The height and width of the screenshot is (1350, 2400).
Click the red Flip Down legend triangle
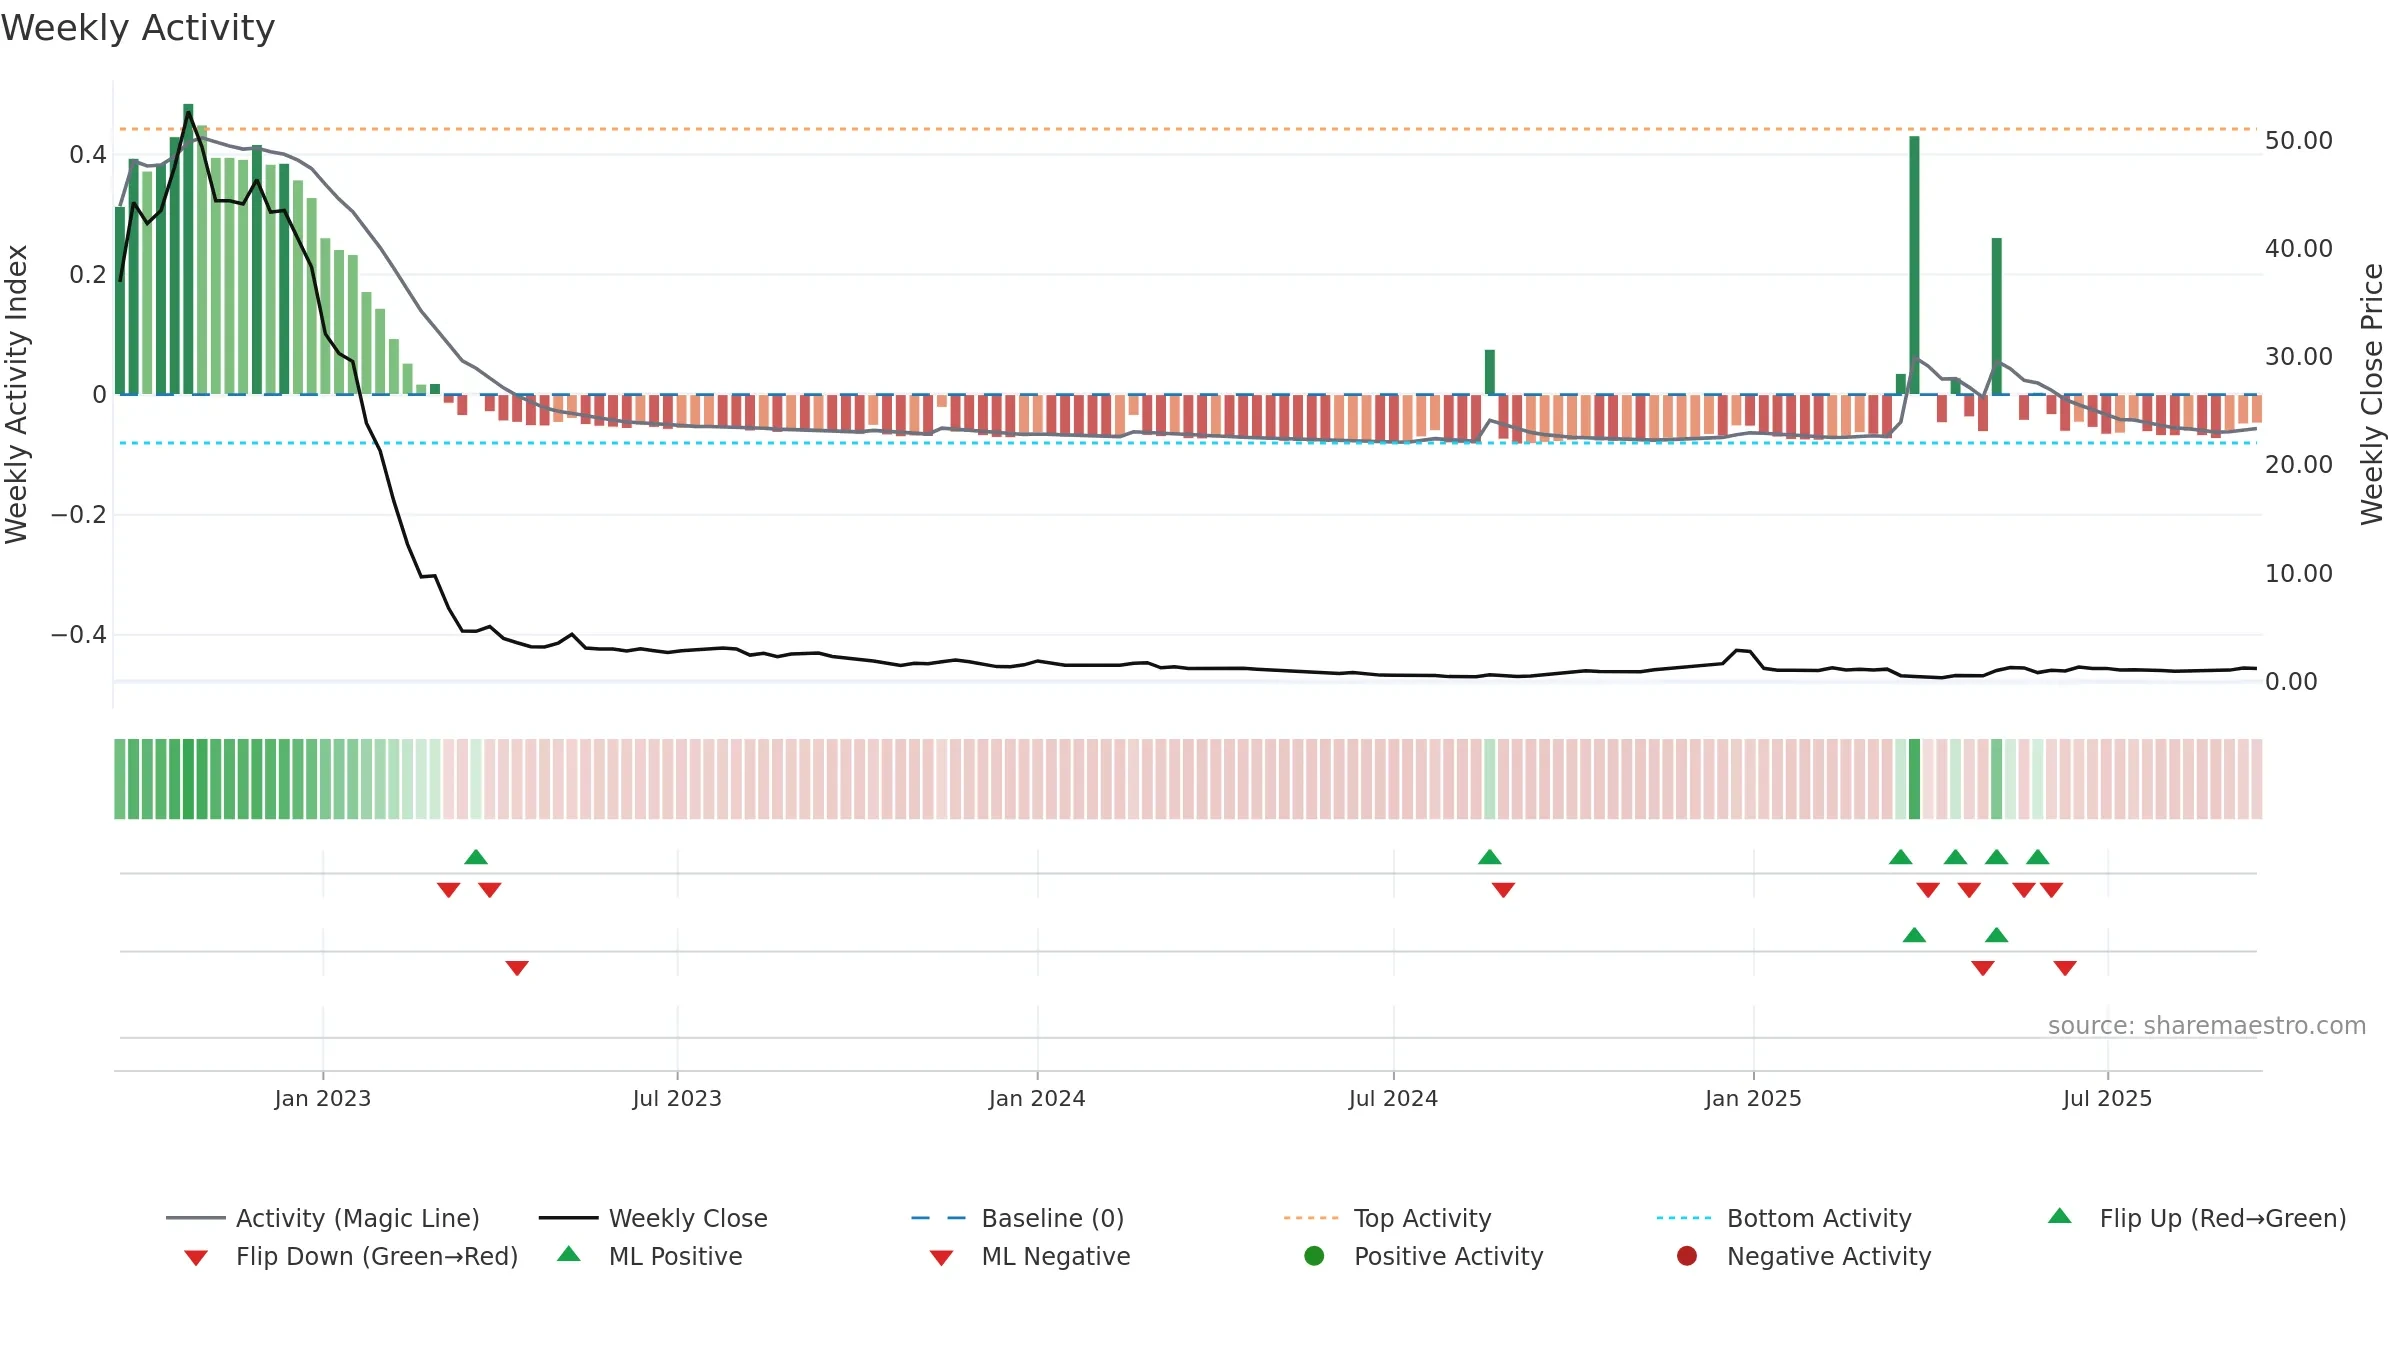196,1258
